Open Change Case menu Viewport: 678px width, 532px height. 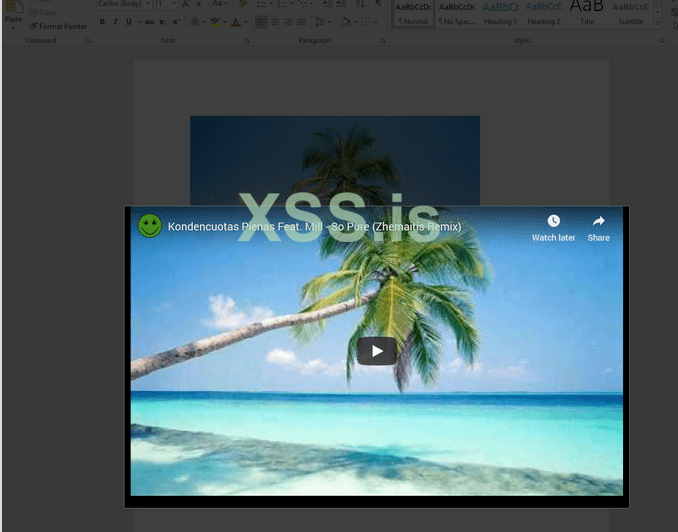[219, 4]
